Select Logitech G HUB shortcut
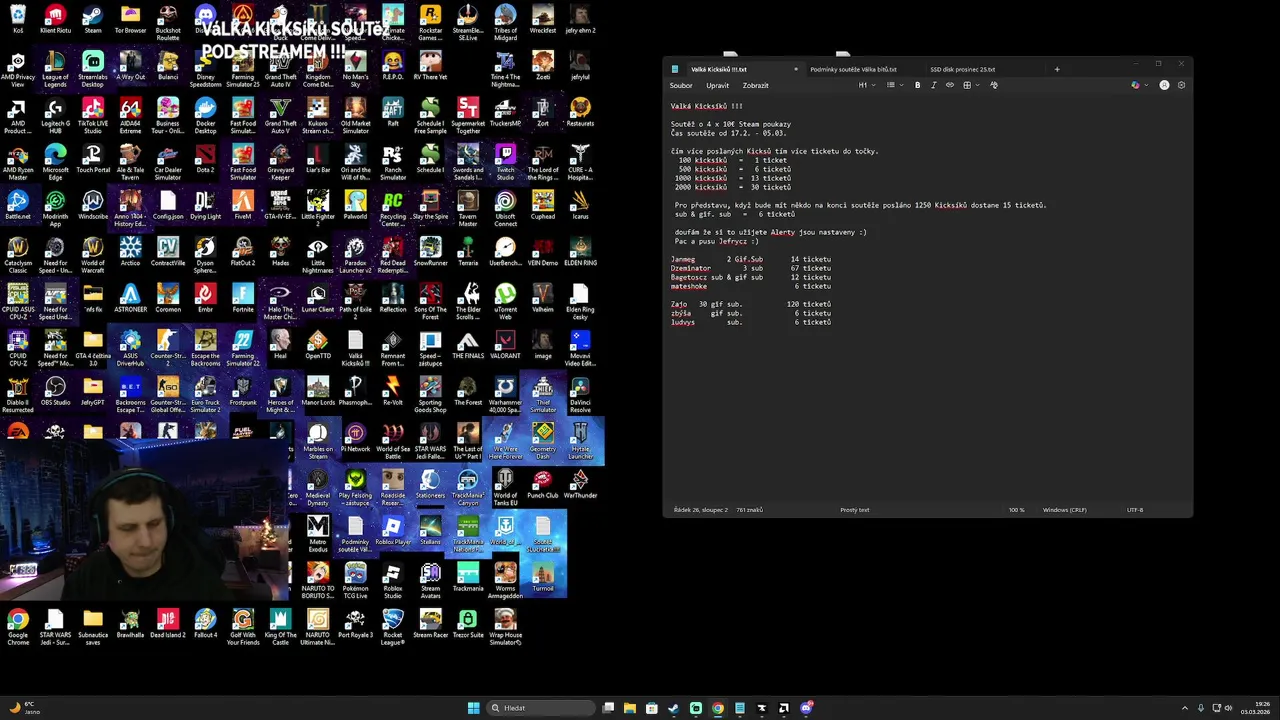1280x720 pixels. 55,115
